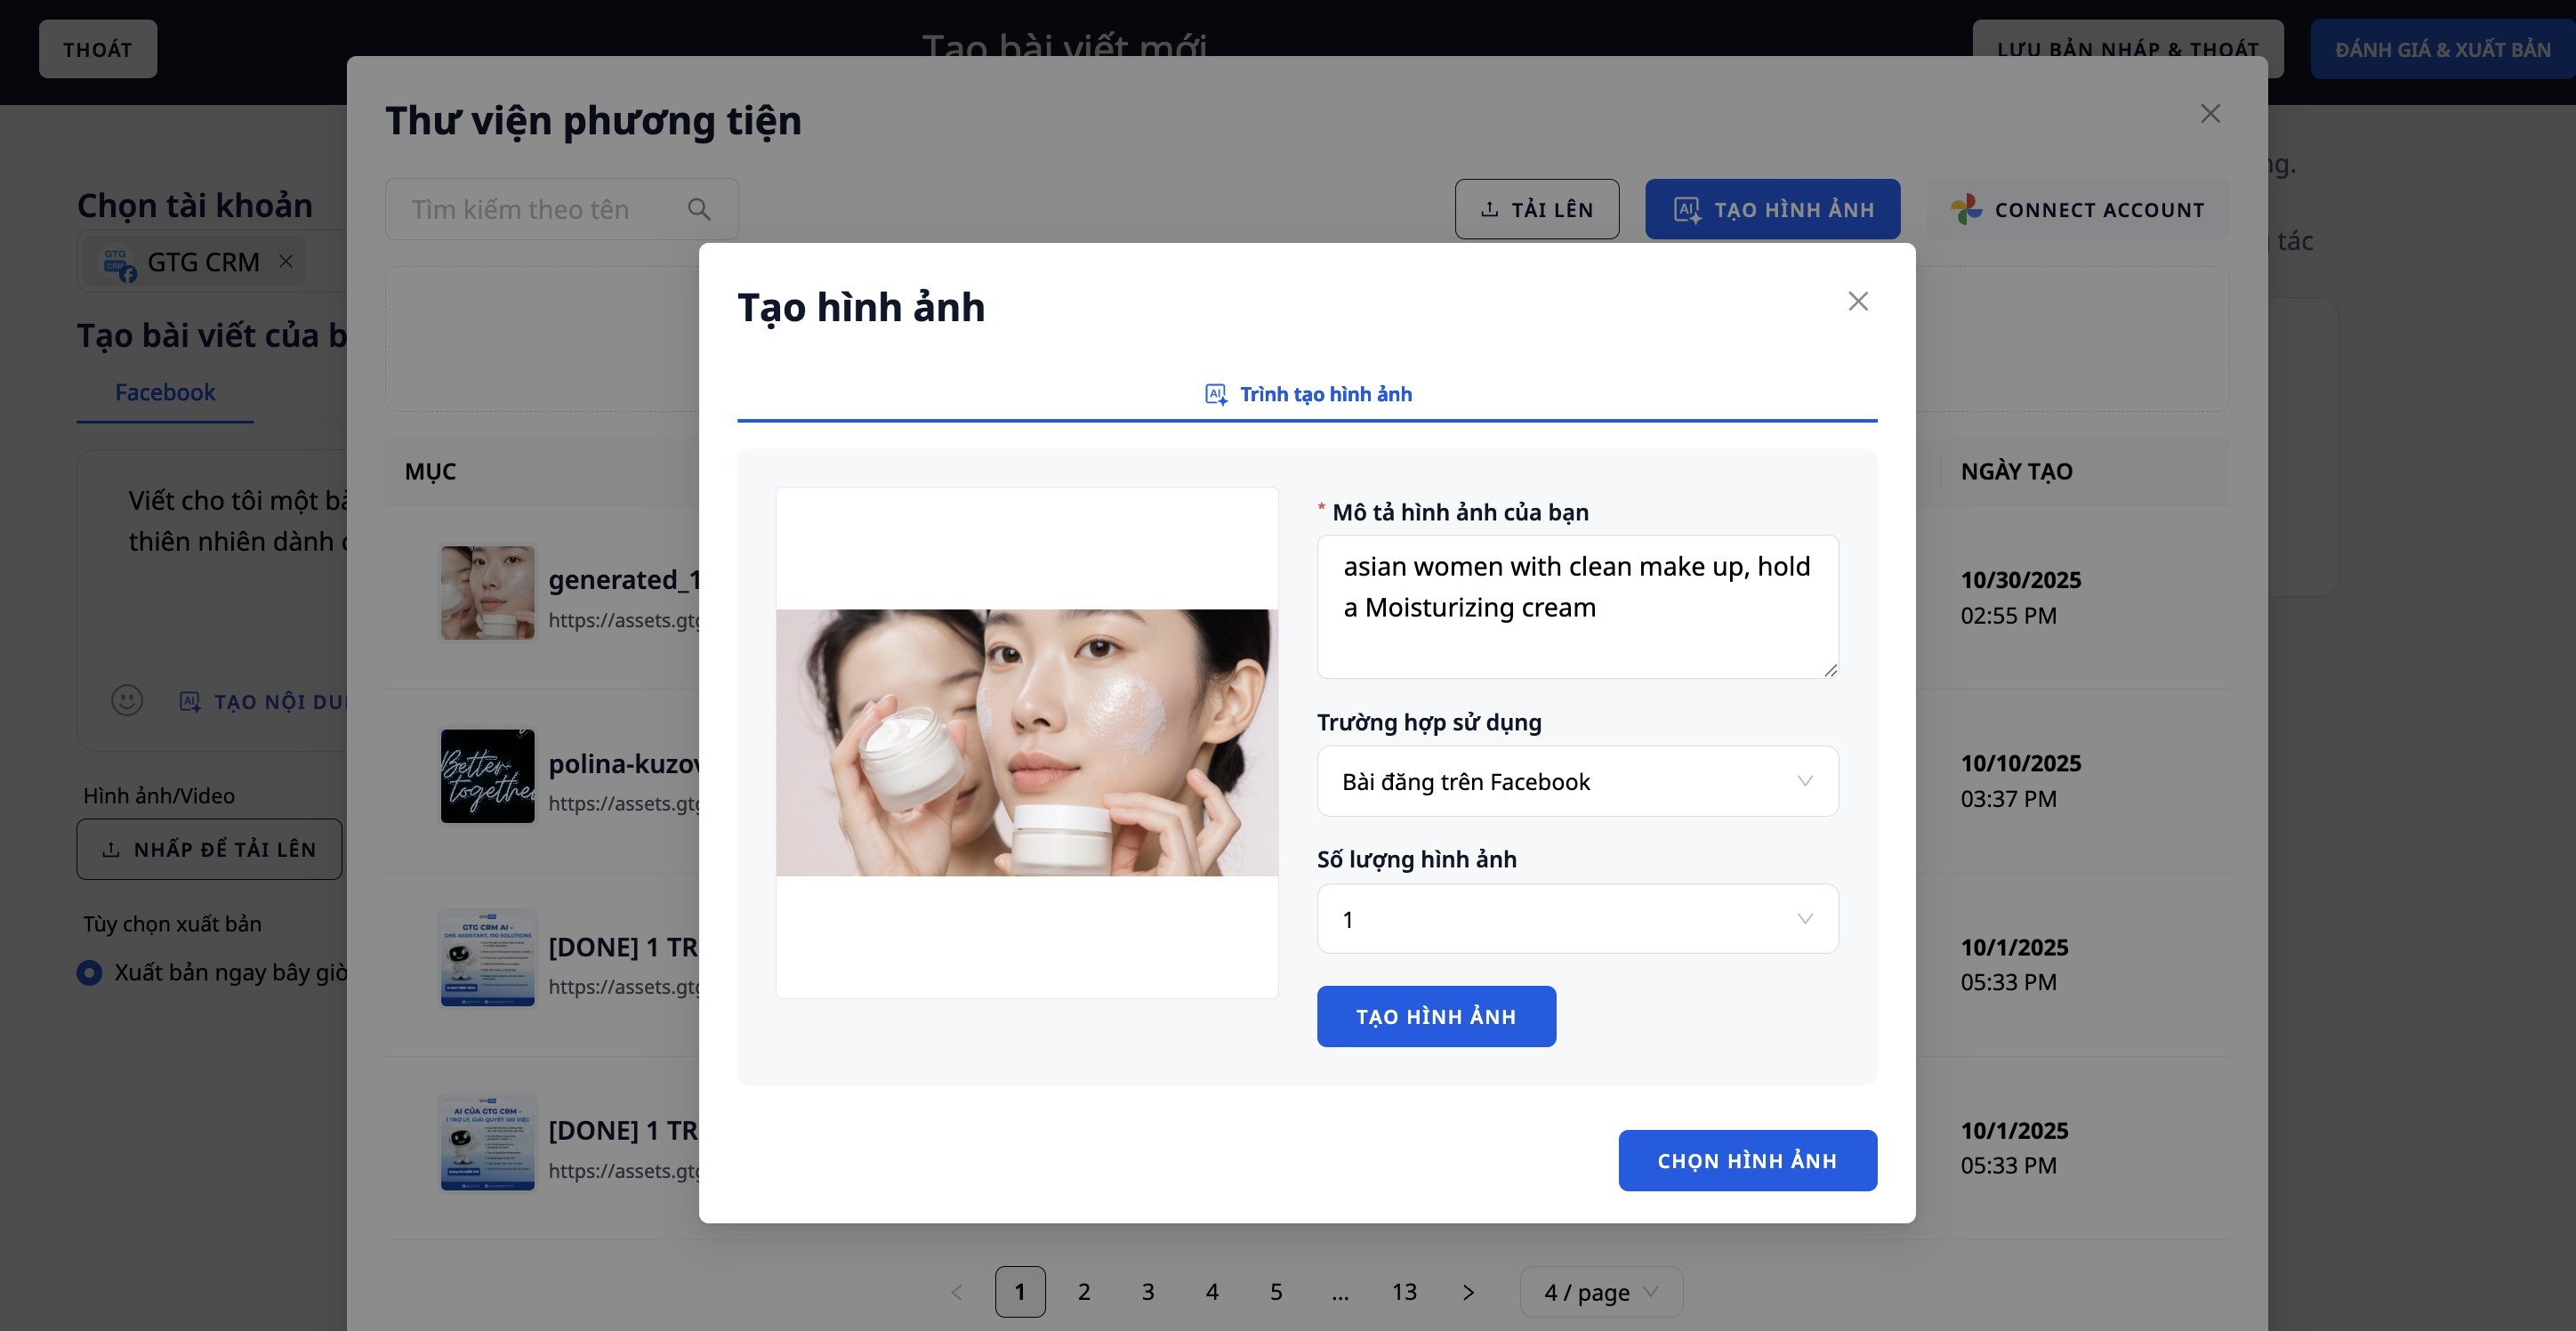Open the 4 / page size selector

[1600, 1291]
